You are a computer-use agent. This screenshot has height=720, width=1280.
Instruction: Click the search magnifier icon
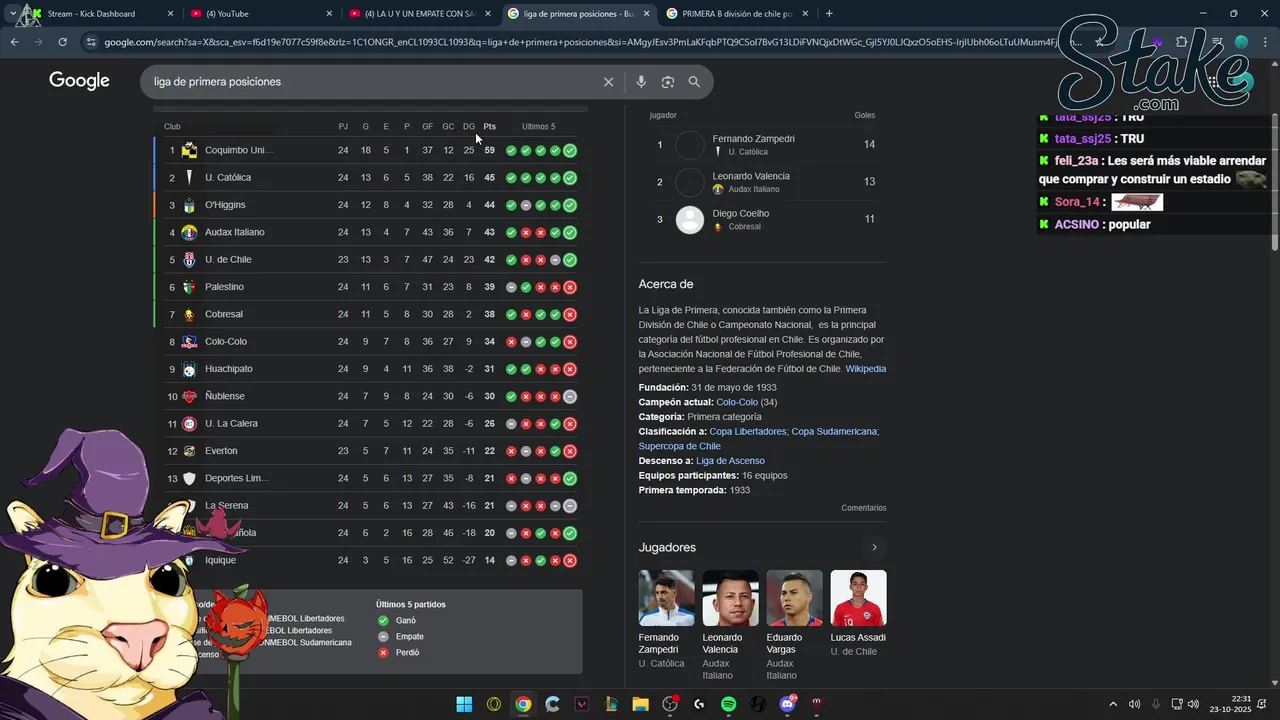[694, 82]
